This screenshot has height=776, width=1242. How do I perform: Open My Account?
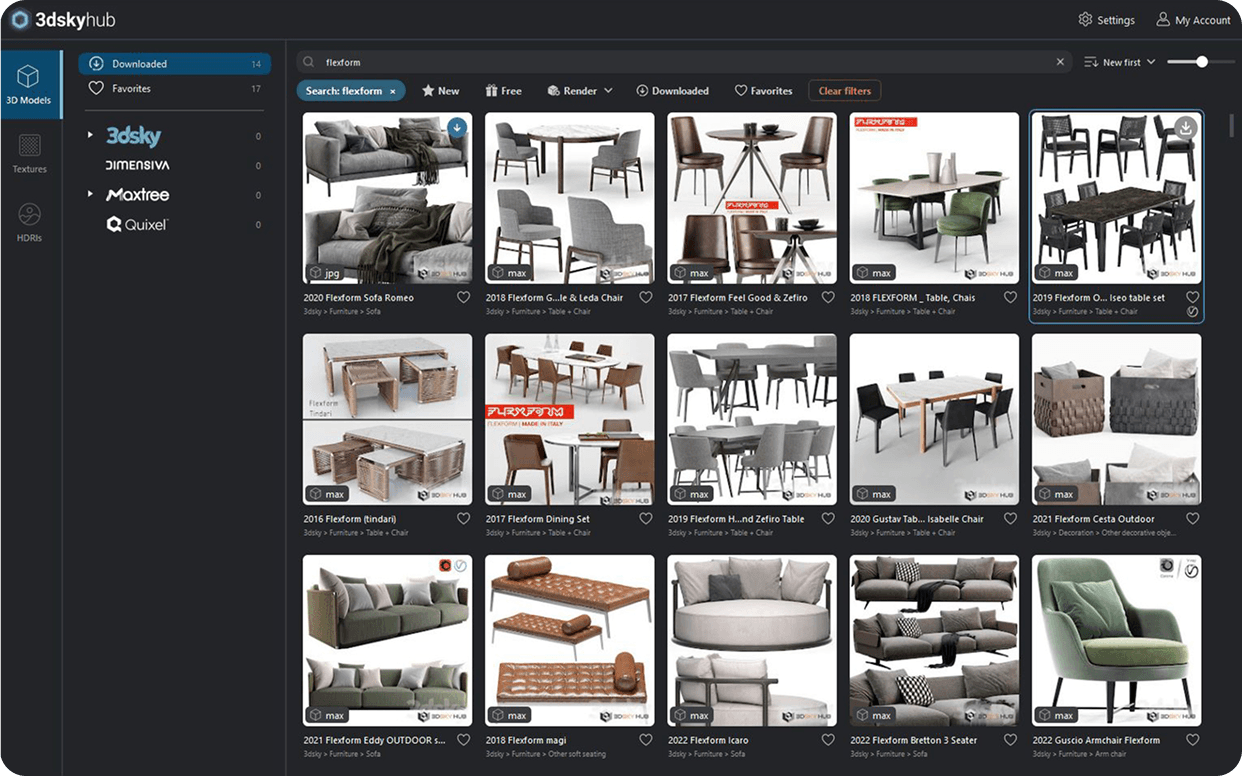[x=1193, y=20]
